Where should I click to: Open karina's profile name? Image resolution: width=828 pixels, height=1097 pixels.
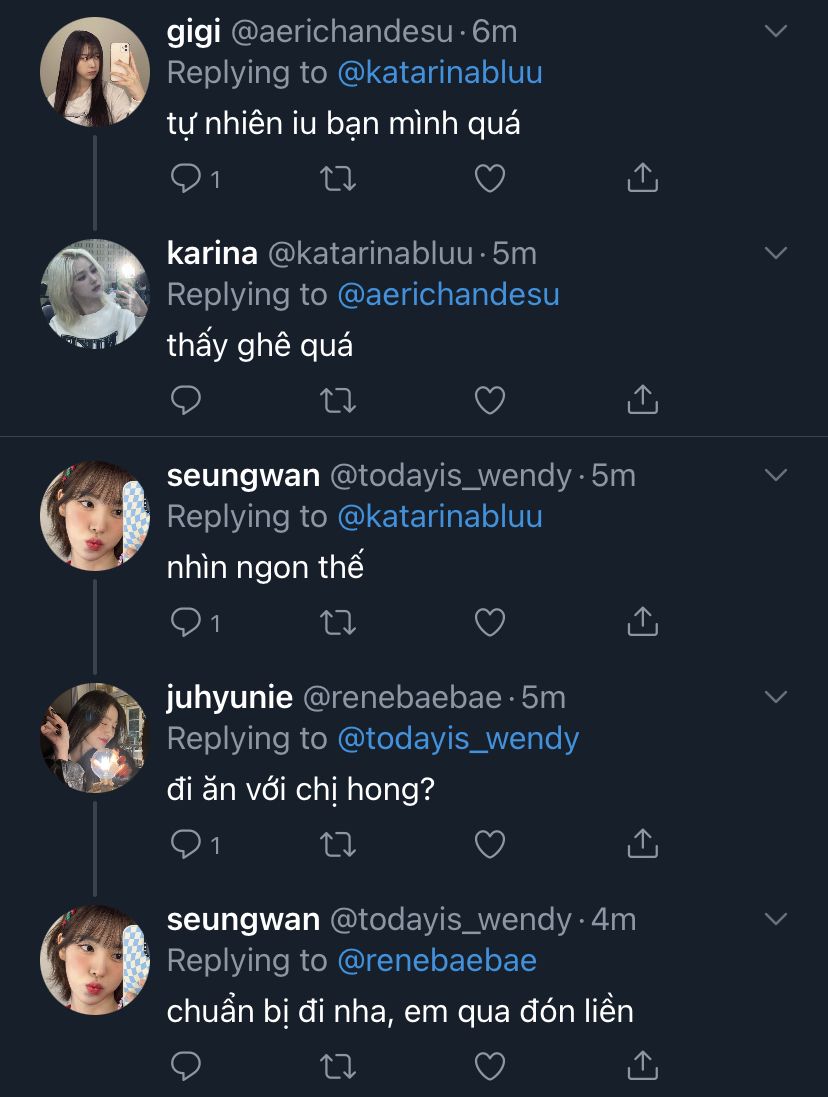pos(212,254)
